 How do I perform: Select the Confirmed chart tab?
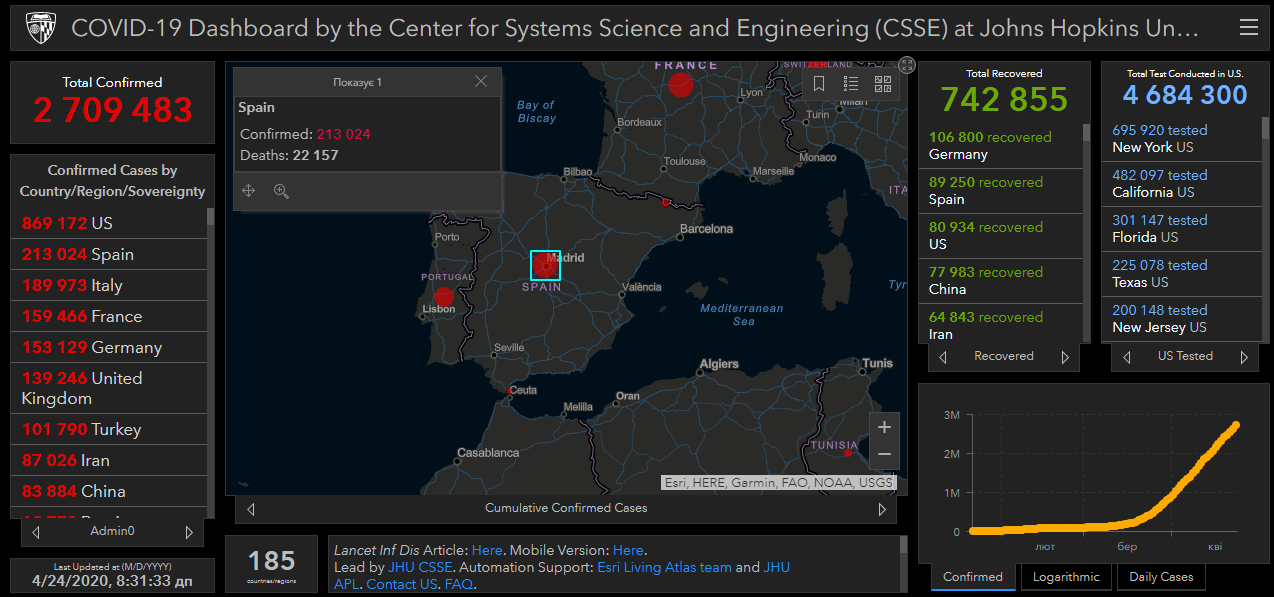973,577
